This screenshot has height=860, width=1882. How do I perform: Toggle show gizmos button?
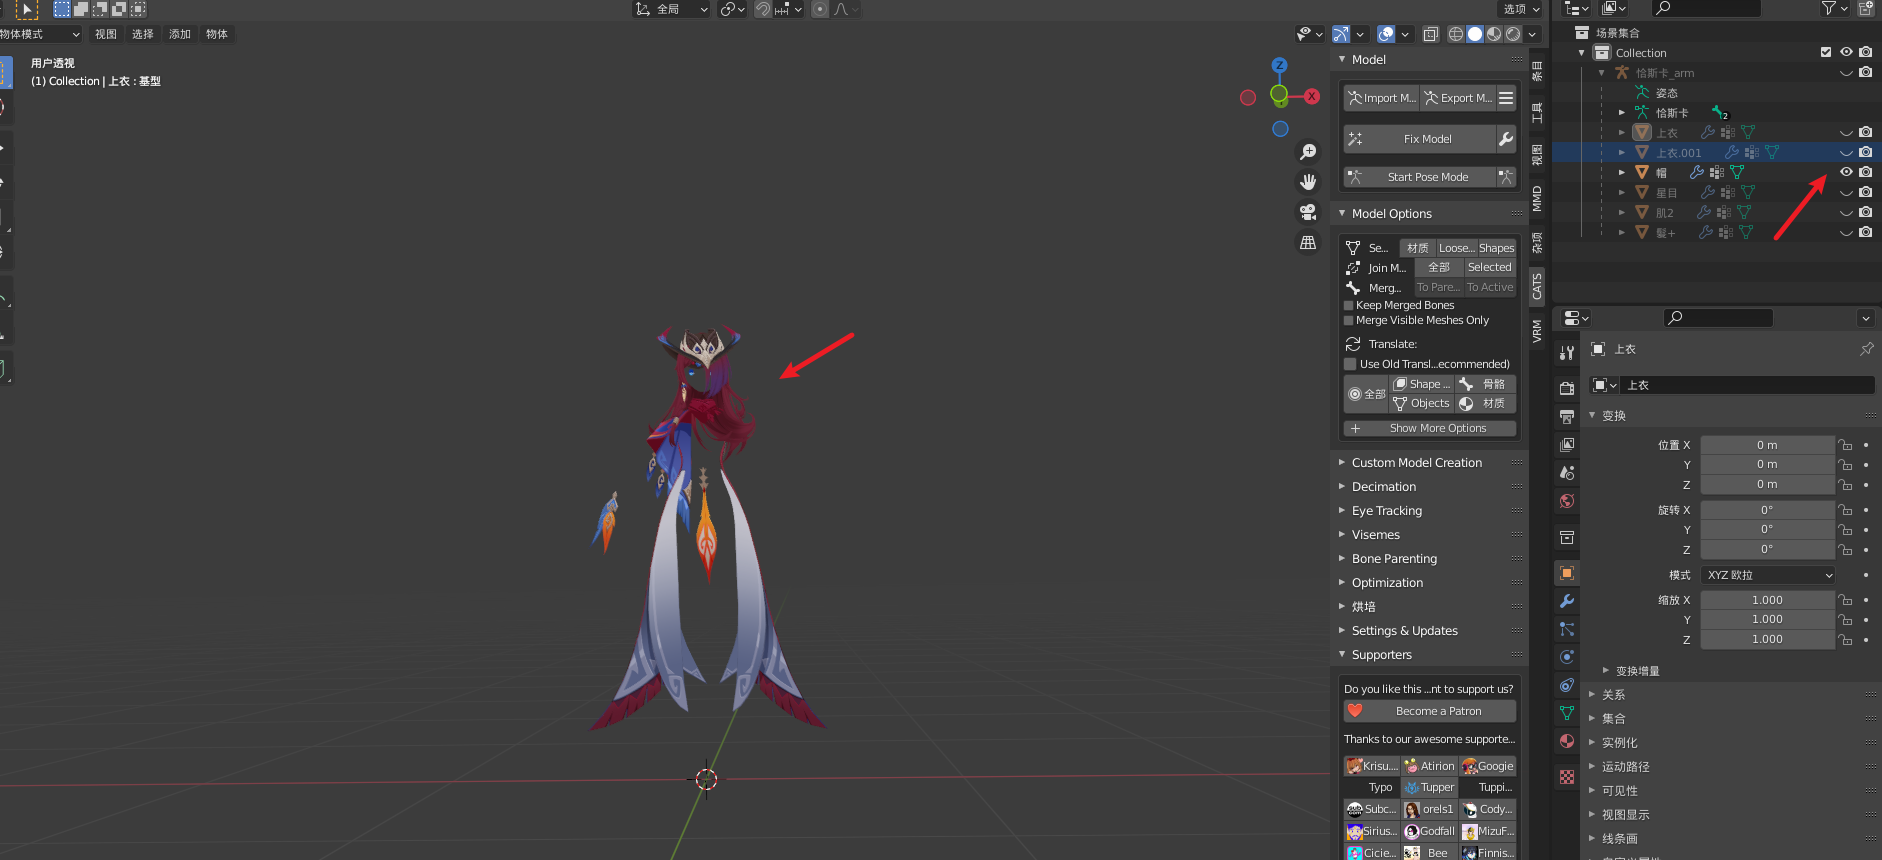tap(1341, 34)
